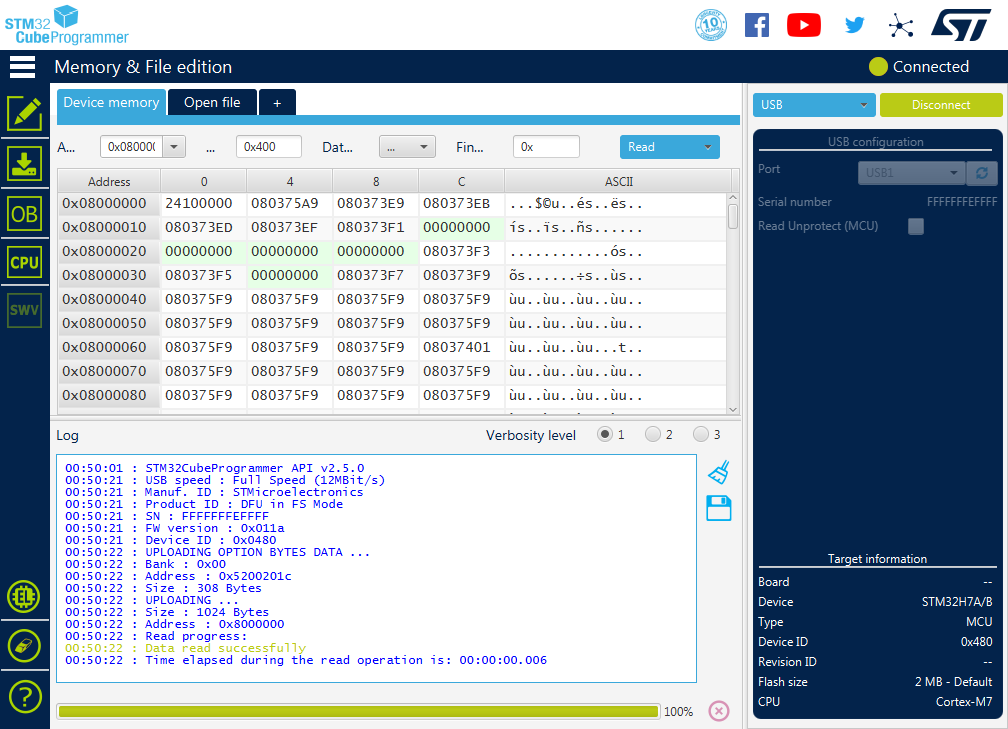Select cell 08037401 in row 0x08000060
This screenshot has width=1008, height=729.
pyautogui.click(x=461, y=348)
